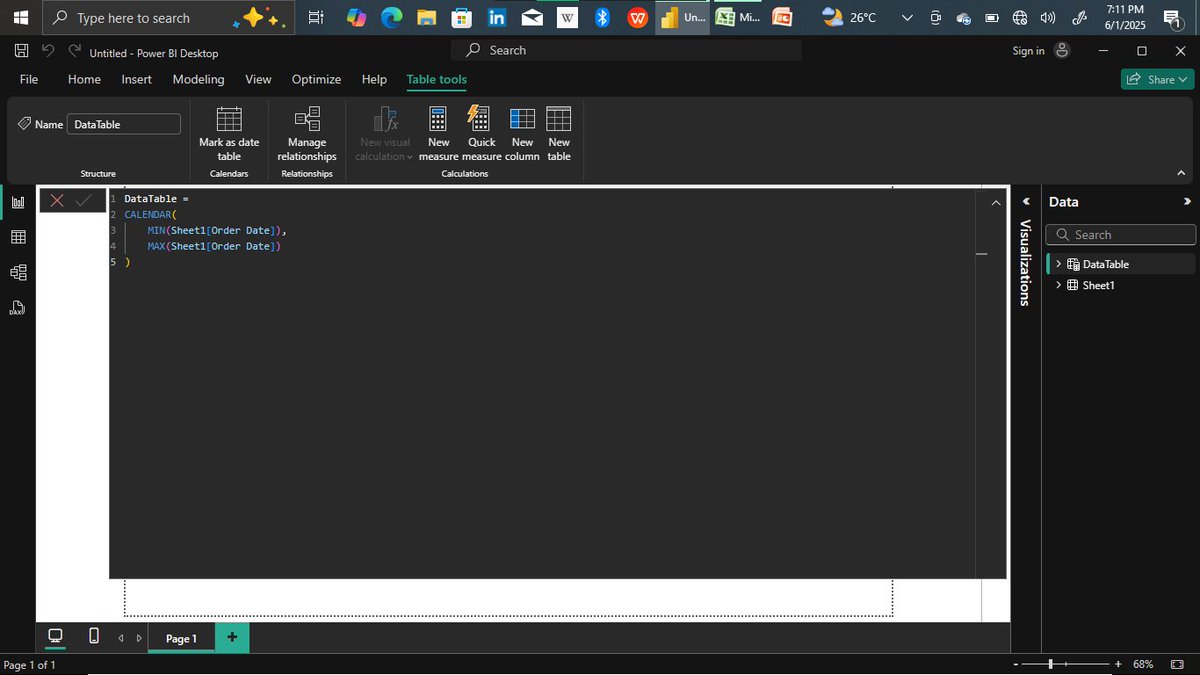Switch to Table view in left sidebar
1200x675 pixels.
pyautogui.click(x=18, y=237)
